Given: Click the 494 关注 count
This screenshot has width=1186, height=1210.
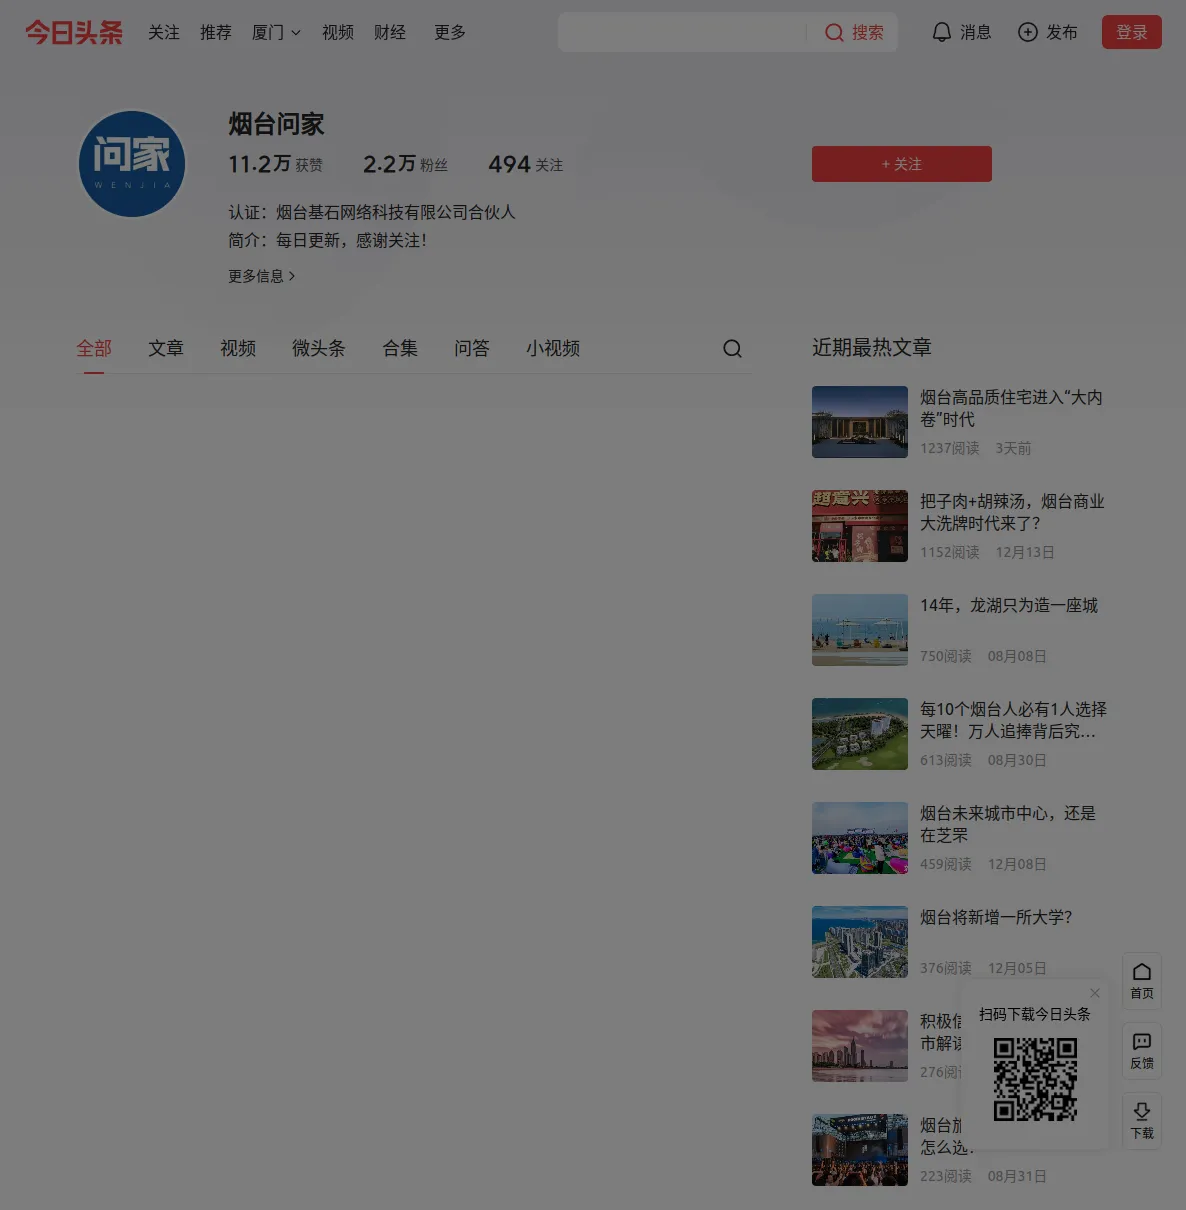Looking at the screenshot, I should pyautogui.click(x=526, y=164).
